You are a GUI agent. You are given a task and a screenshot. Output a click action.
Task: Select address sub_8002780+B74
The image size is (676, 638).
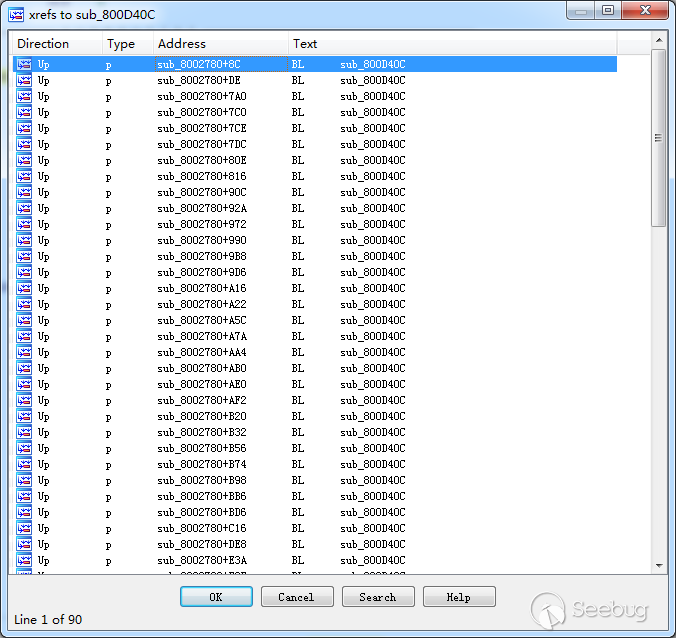tap(202, 464)
